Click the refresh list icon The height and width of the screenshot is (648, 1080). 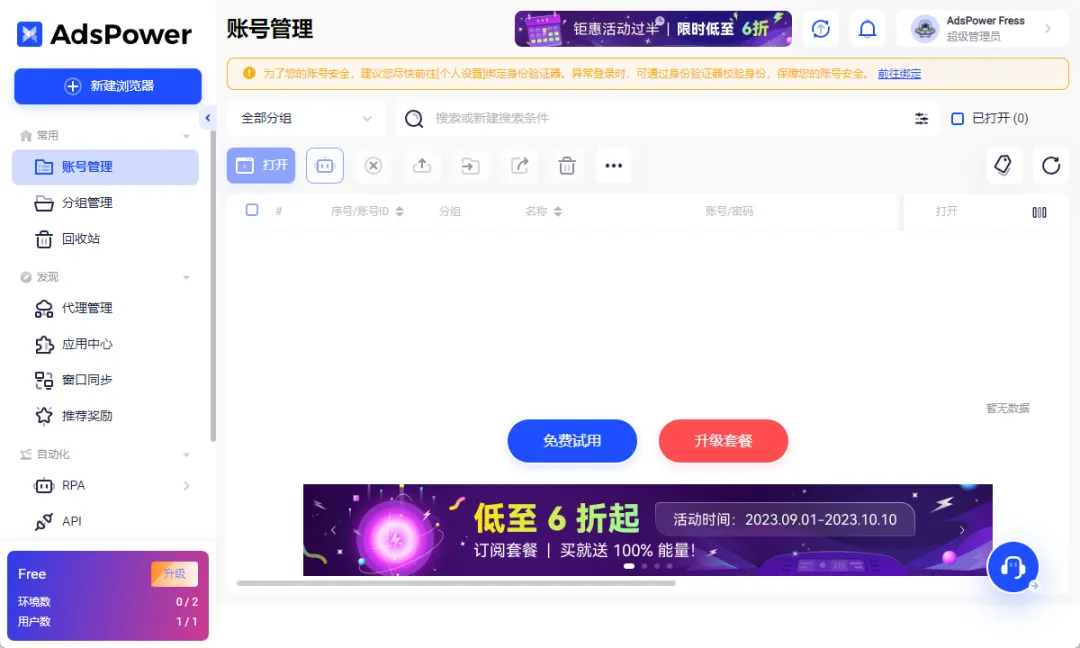[1051, 165]
